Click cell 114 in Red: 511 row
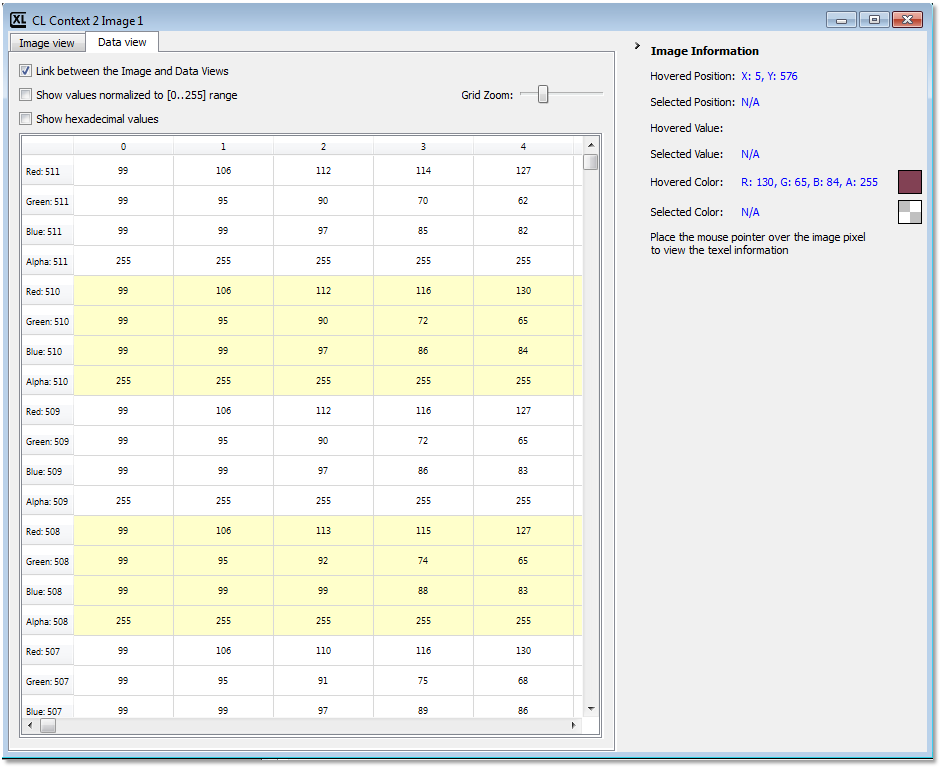 [424, 171]
